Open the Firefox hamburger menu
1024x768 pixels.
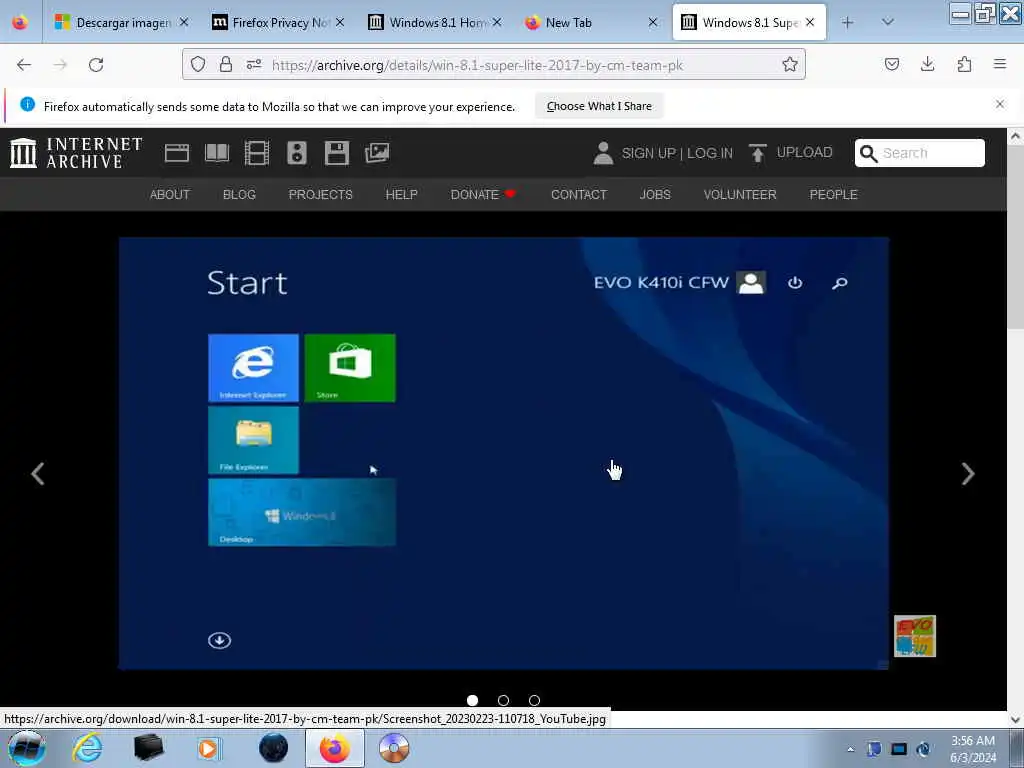(1000, 64)
